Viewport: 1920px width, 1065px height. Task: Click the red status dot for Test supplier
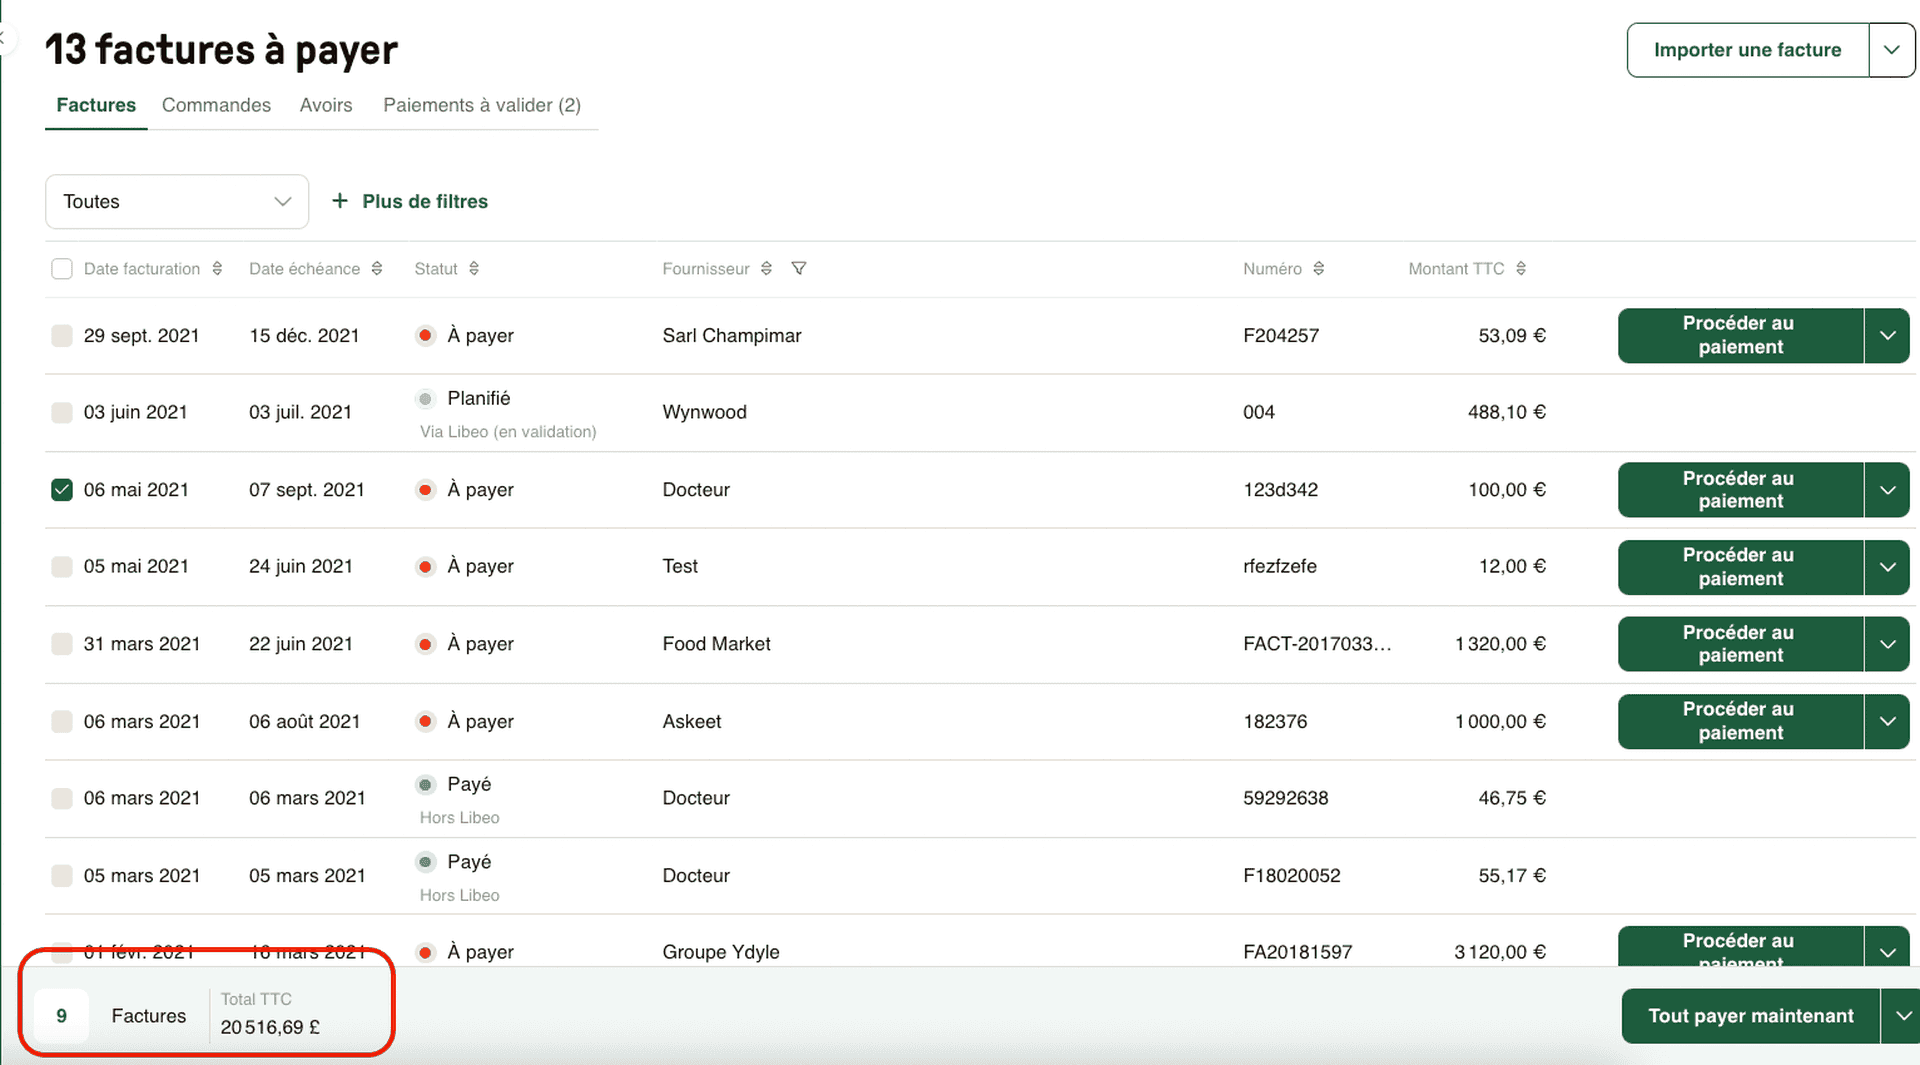(x=425, y=567)
